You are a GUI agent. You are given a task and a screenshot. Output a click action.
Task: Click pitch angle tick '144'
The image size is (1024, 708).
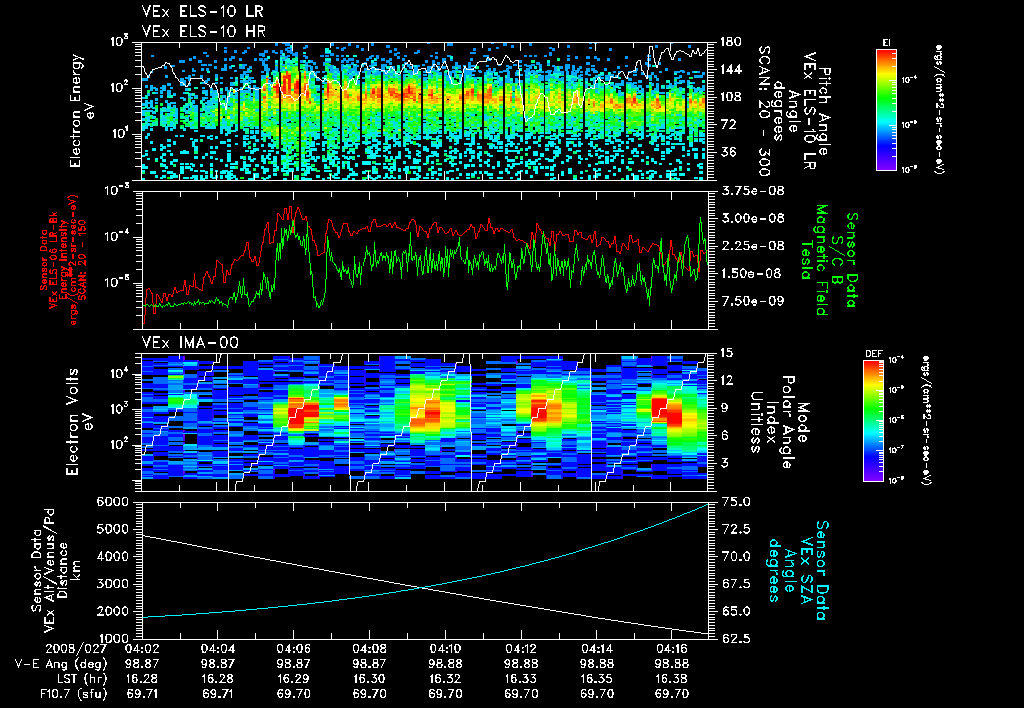tap(731, 69)
